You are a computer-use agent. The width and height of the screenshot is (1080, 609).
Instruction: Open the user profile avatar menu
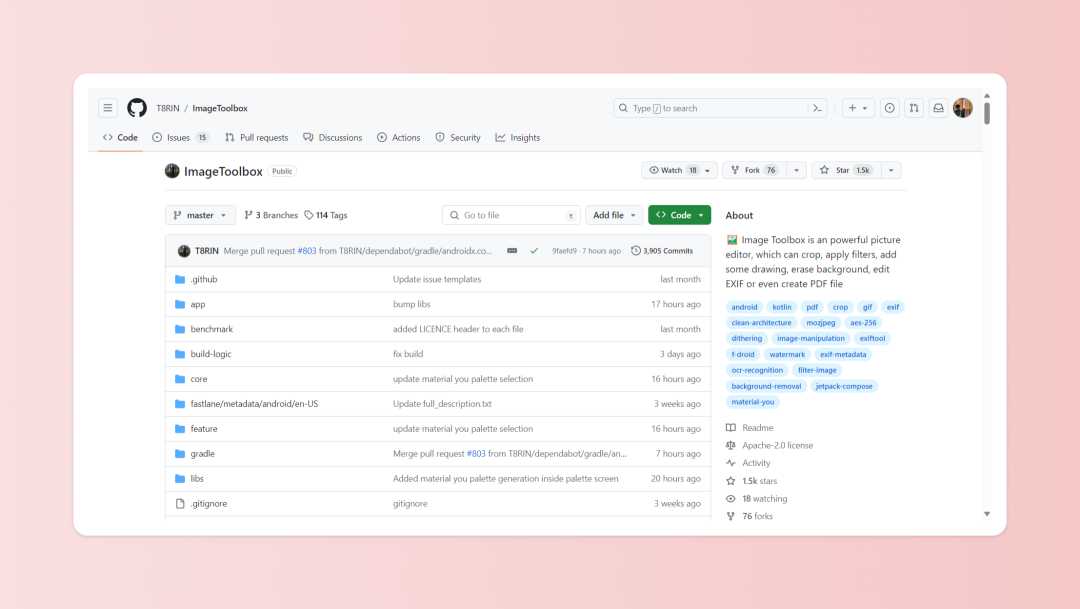pyautogui.click(x=963, y=108)
